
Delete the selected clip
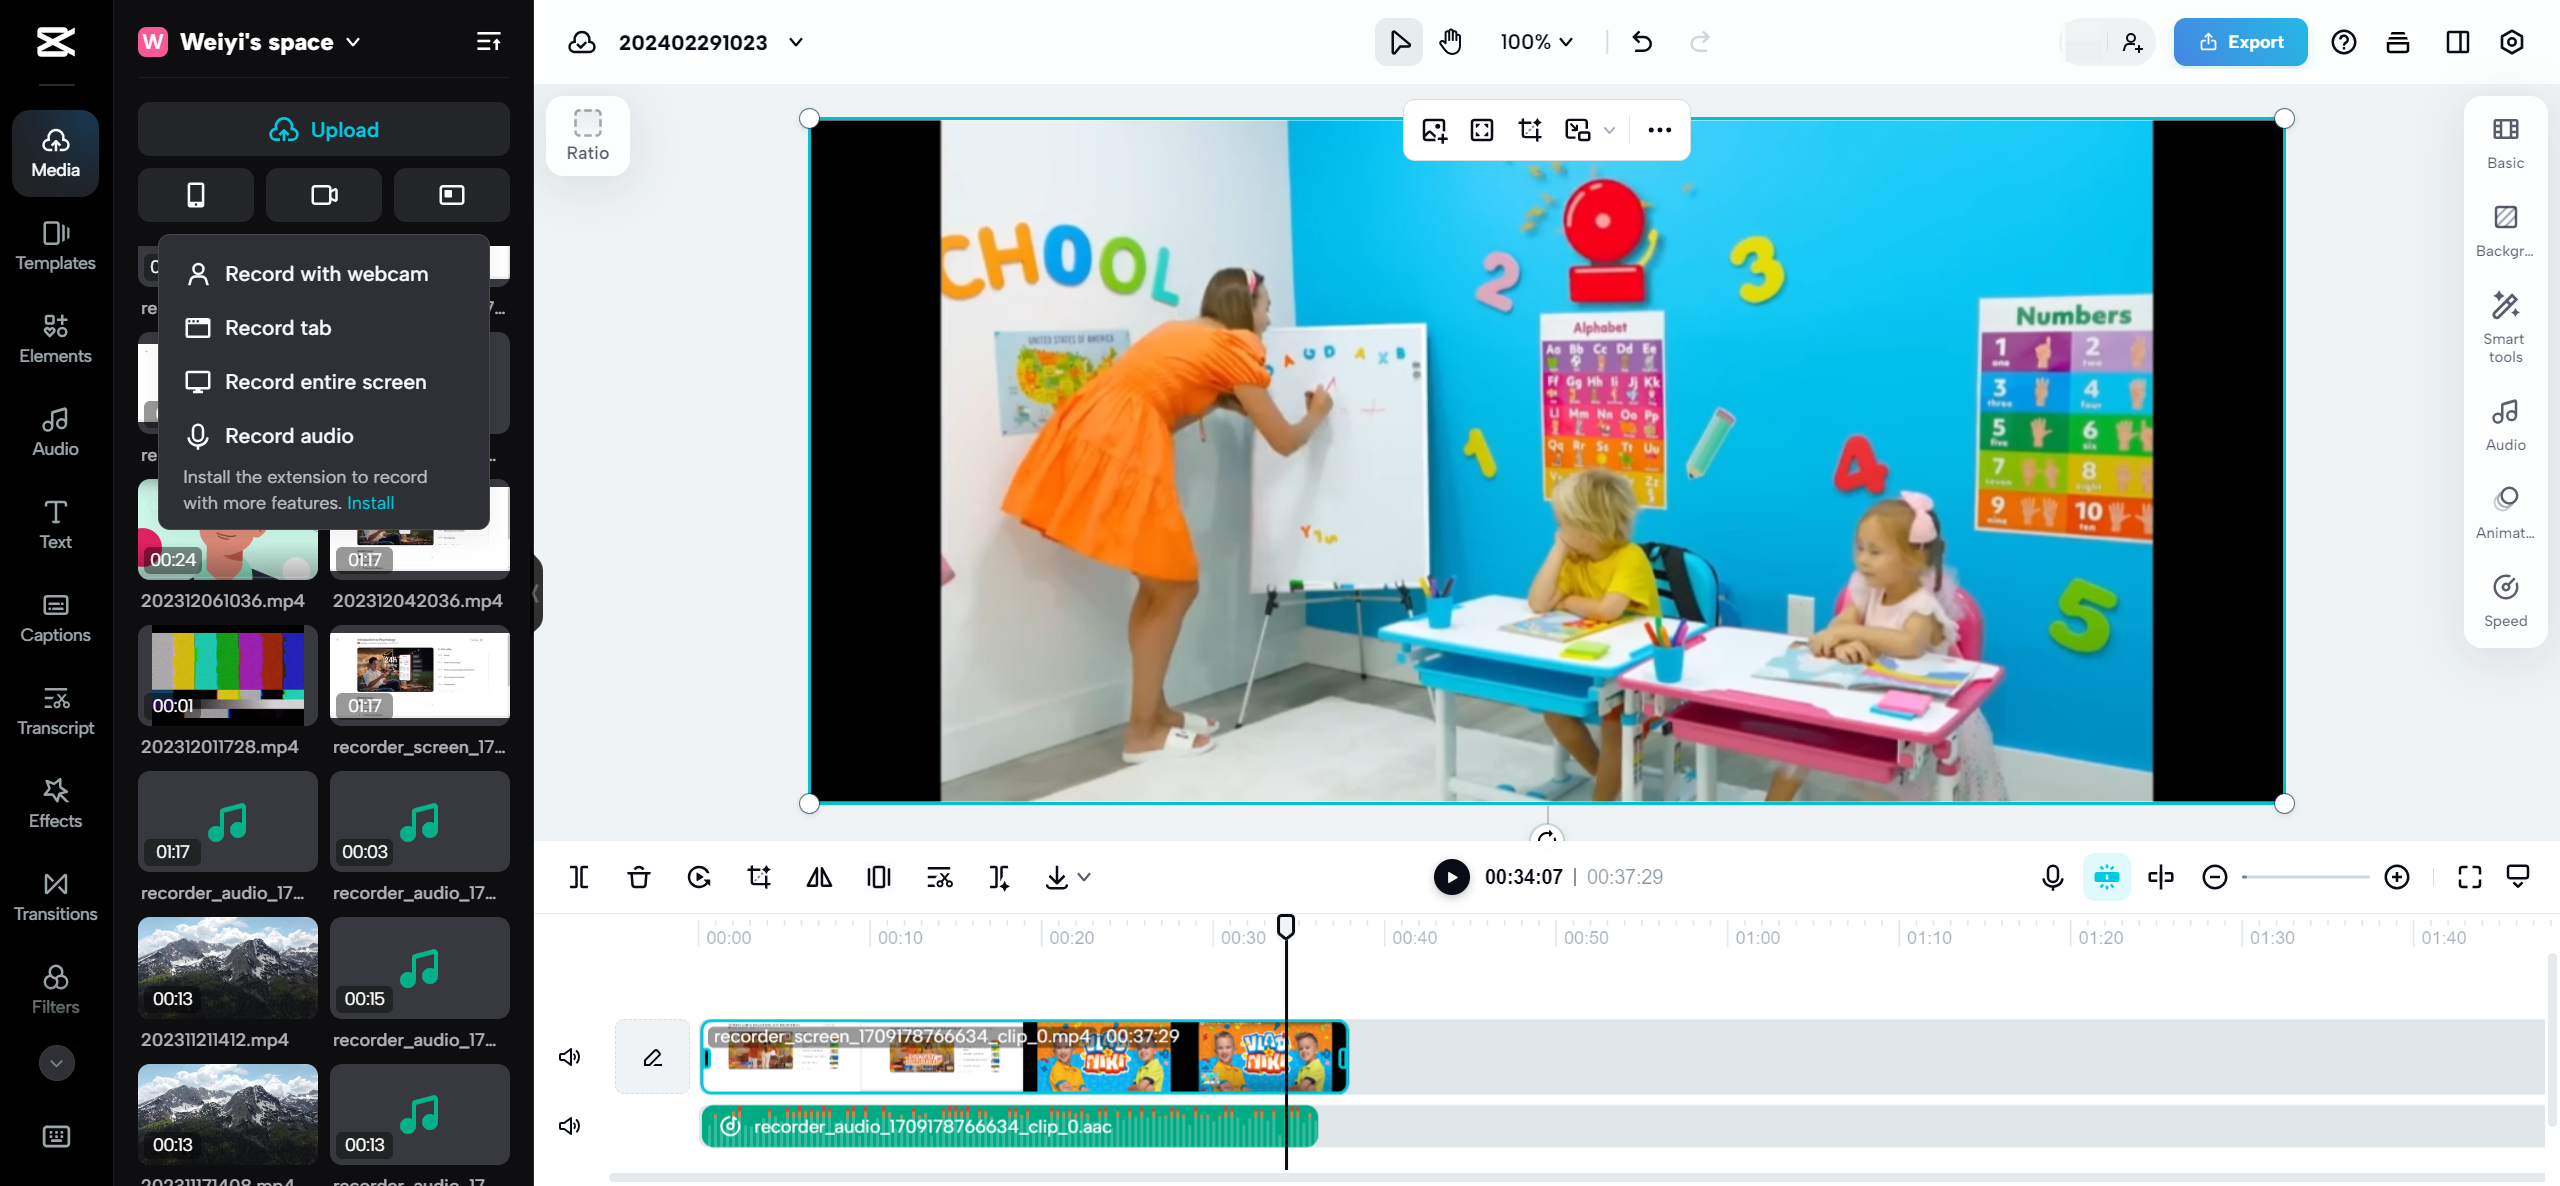[638, 877]
